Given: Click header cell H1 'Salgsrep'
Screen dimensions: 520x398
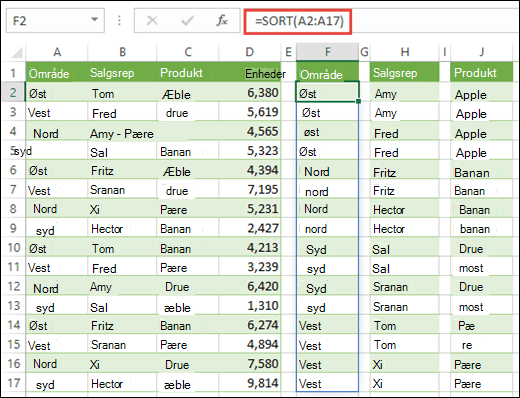Looking at the screenshot, I should coord(405,72).
